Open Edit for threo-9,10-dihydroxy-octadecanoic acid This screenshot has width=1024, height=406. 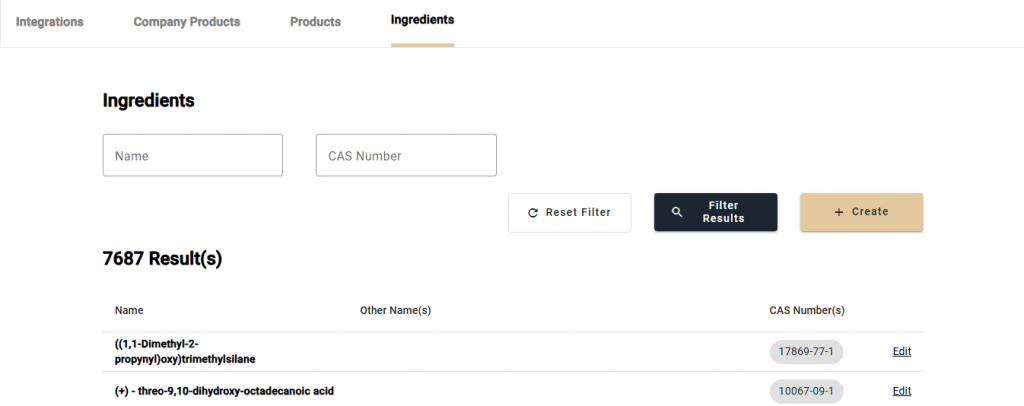902,391
